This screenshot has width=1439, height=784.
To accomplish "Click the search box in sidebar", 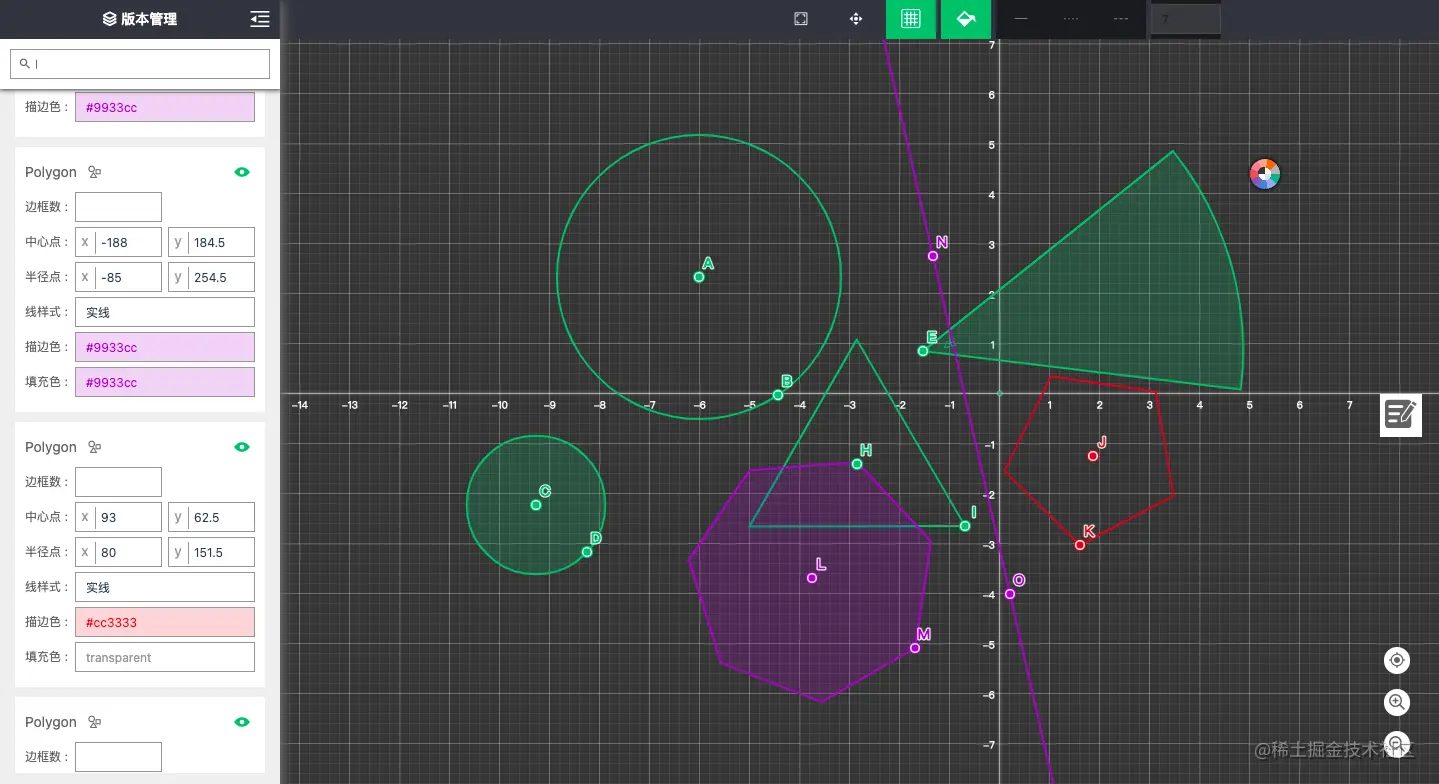I will (140, 64).
